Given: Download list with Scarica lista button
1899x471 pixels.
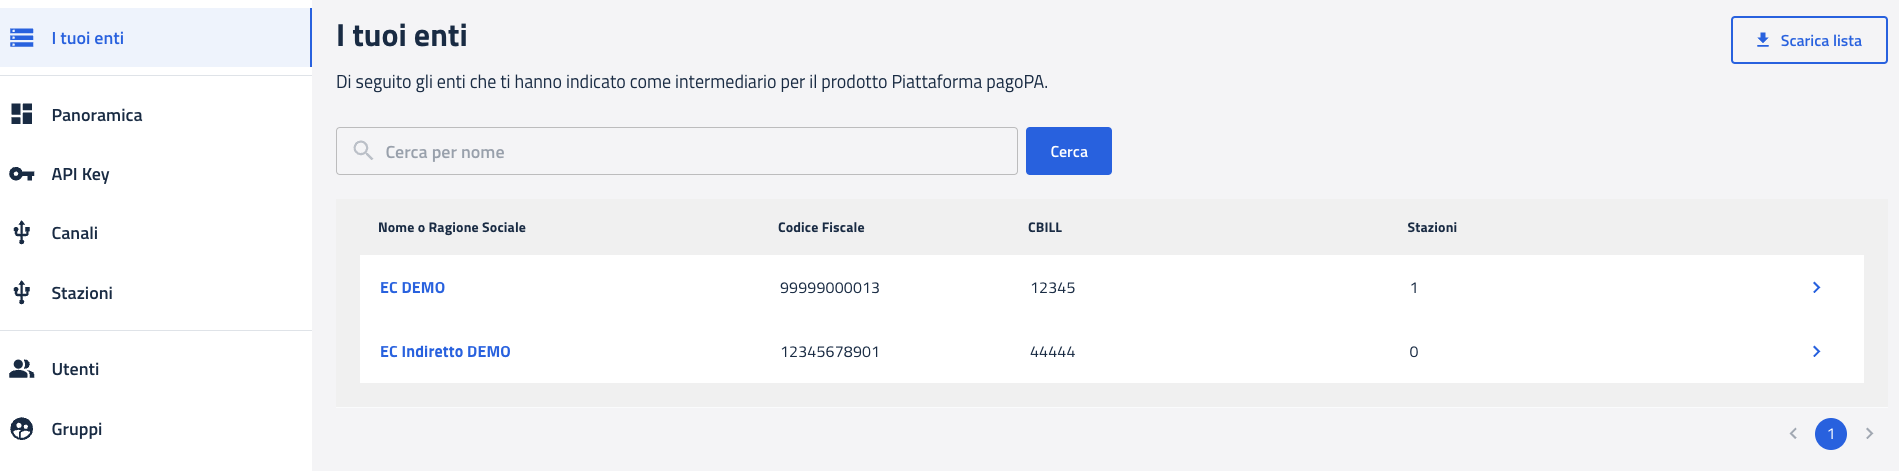Looking at the screenshot, I should point(1808,41).
